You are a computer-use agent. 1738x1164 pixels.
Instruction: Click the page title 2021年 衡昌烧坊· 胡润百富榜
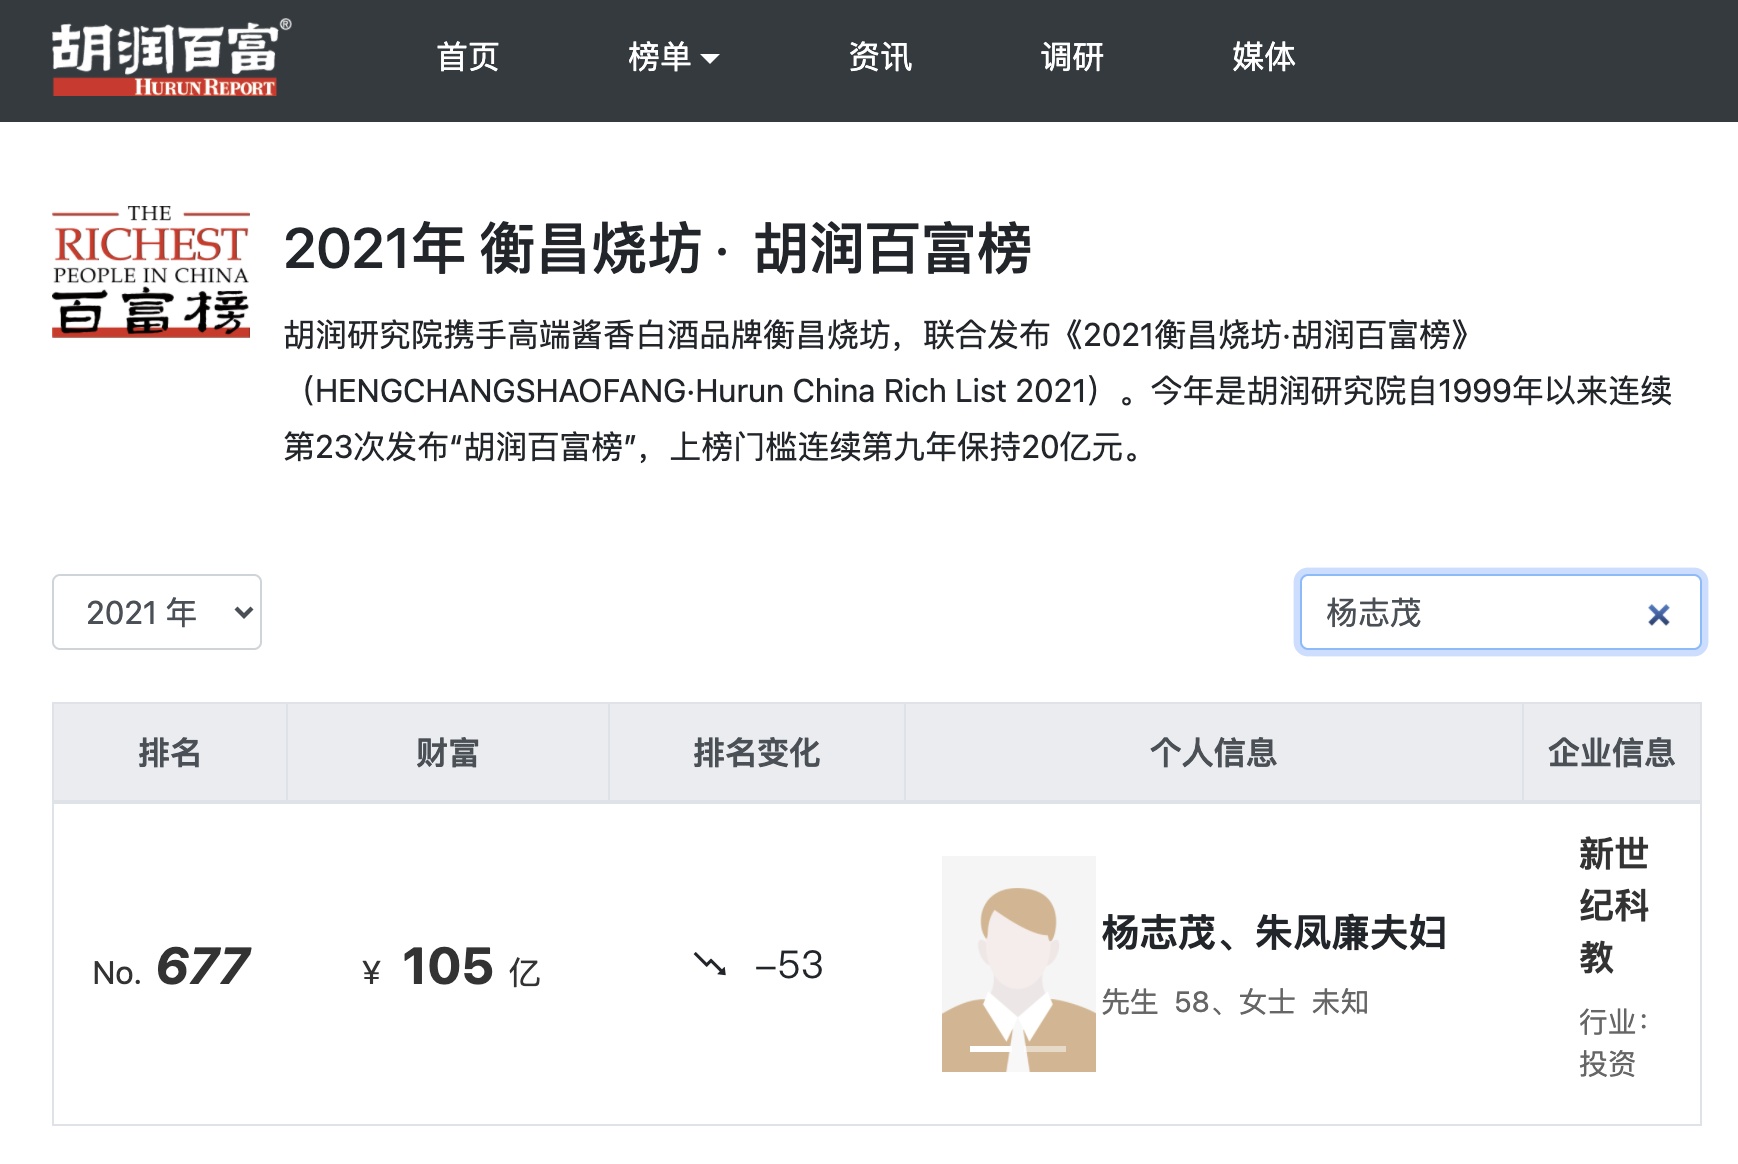658,249
